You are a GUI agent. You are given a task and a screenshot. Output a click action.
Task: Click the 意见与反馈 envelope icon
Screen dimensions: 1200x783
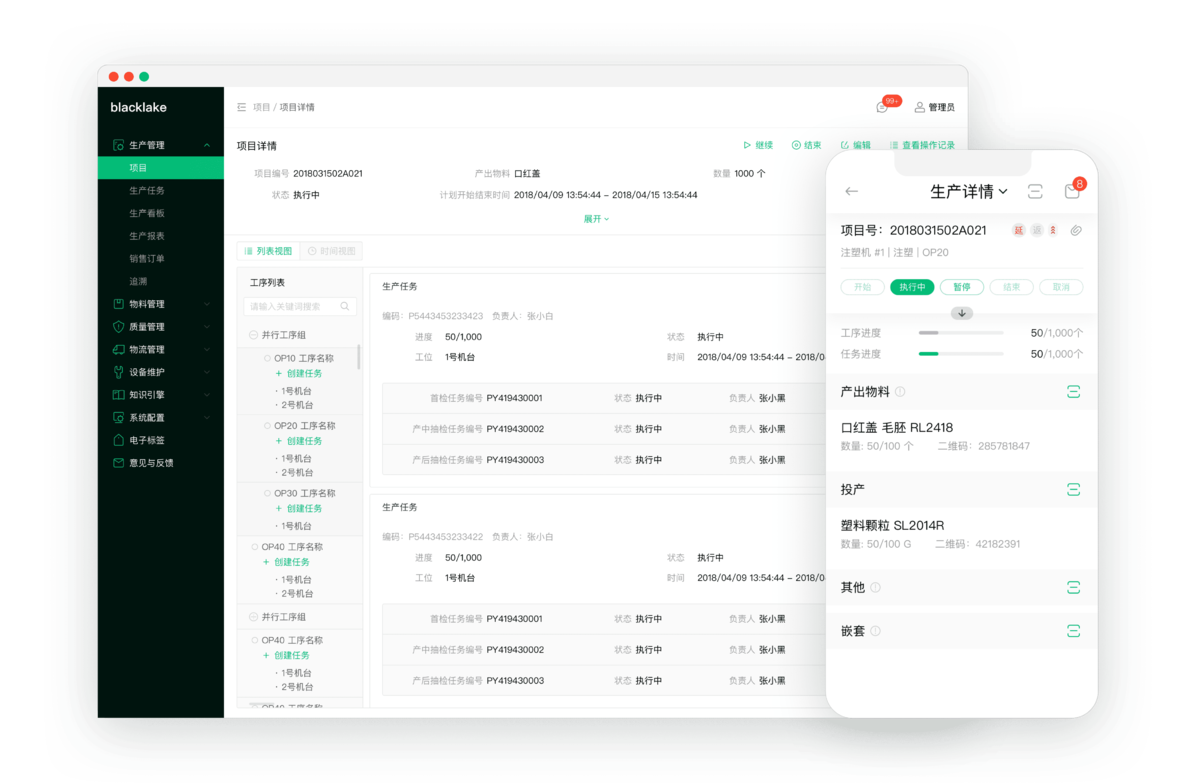click(x=119, y=463)
